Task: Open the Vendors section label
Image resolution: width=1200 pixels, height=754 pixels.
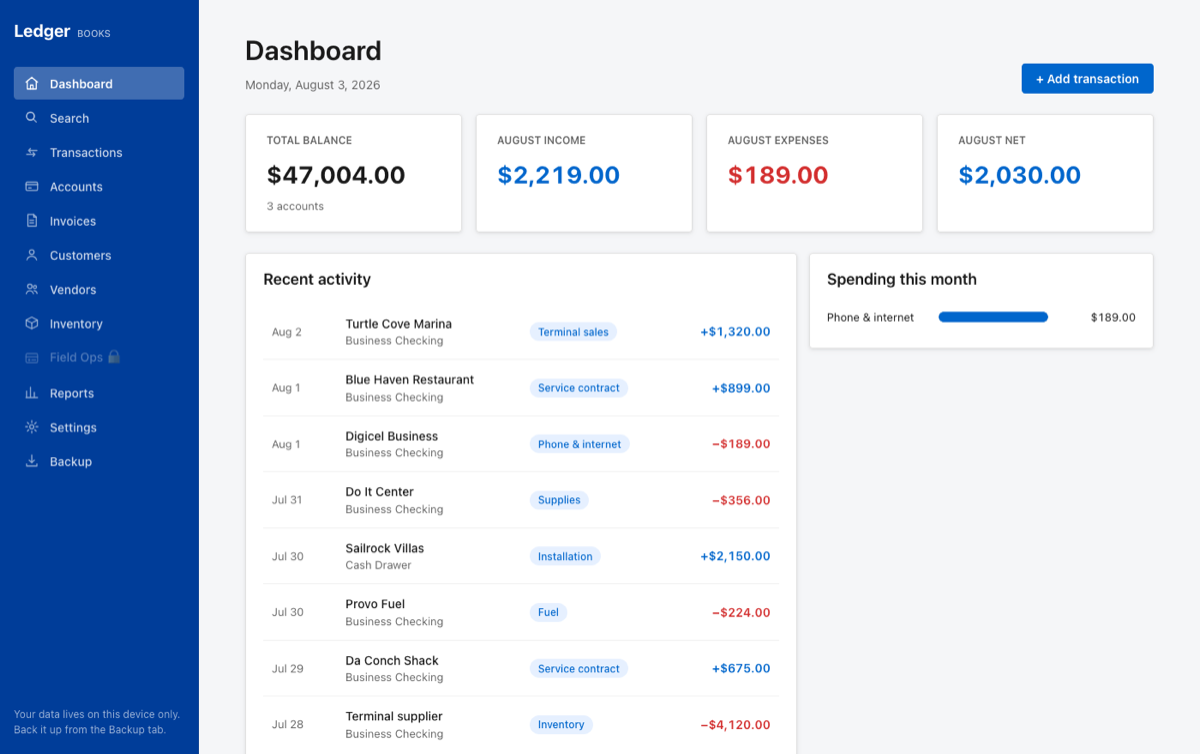Action: tap(73, 290)
